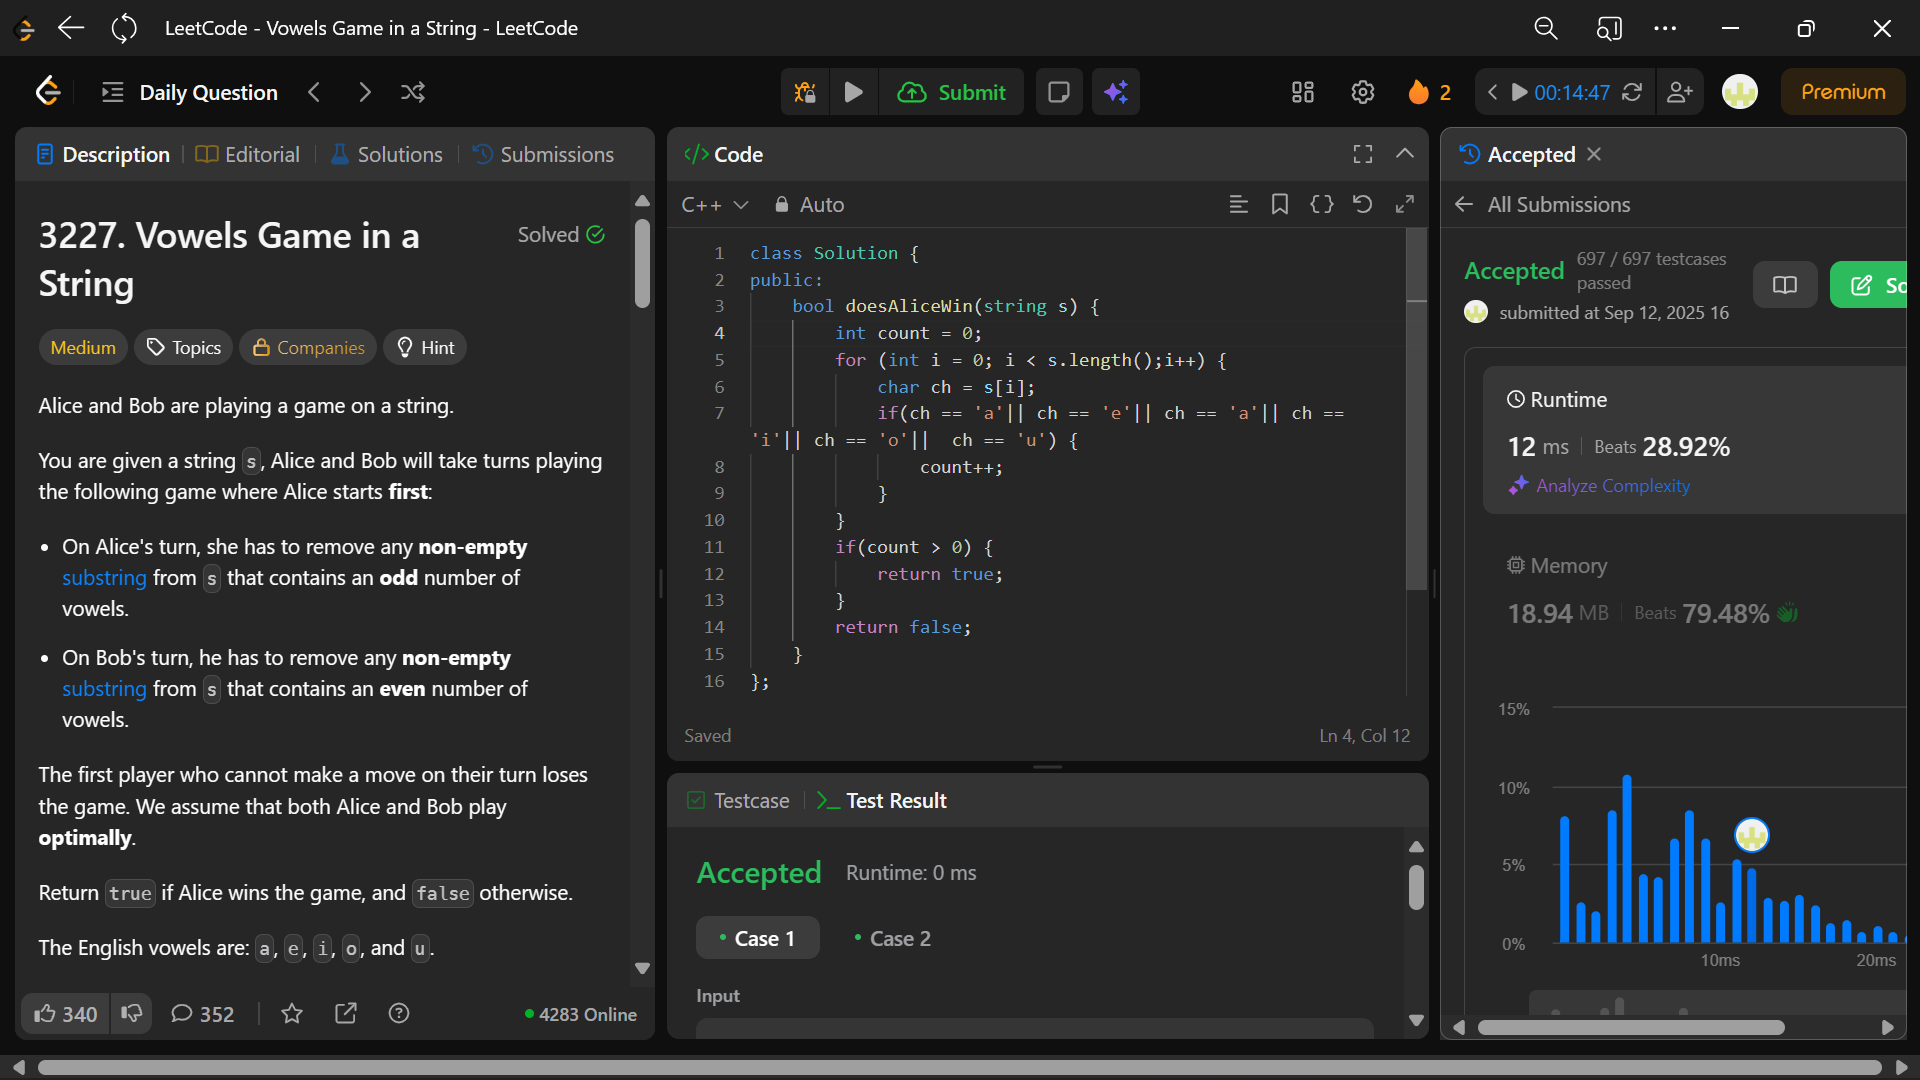
Task: Dislike the problem with thumbs down
Action: (131, 1014)
